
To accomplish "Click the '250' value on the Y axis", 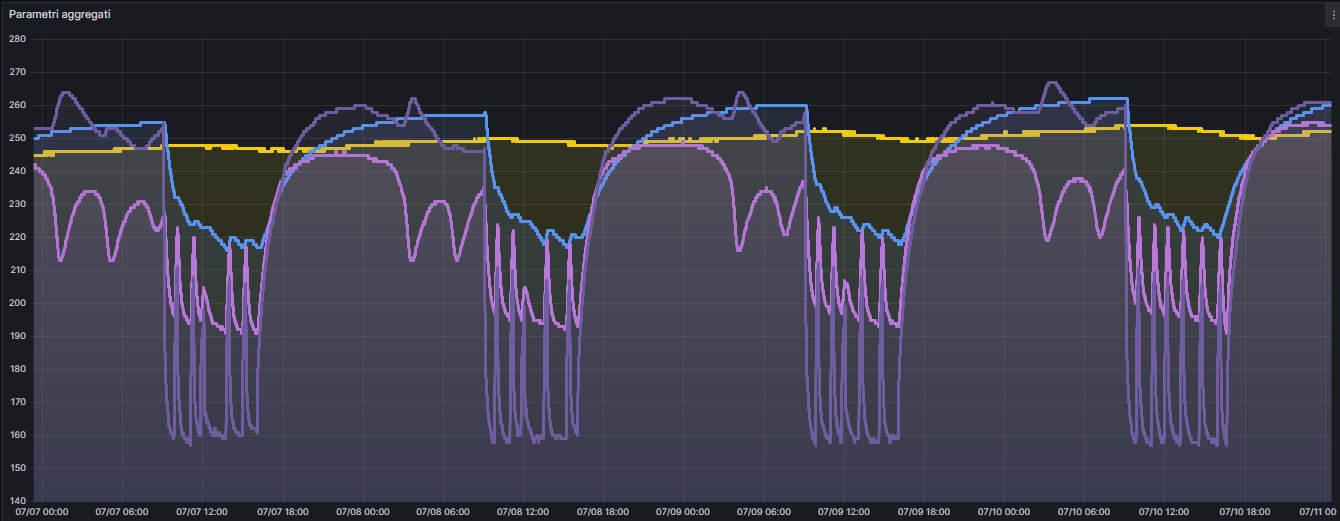I will point(17,138).
